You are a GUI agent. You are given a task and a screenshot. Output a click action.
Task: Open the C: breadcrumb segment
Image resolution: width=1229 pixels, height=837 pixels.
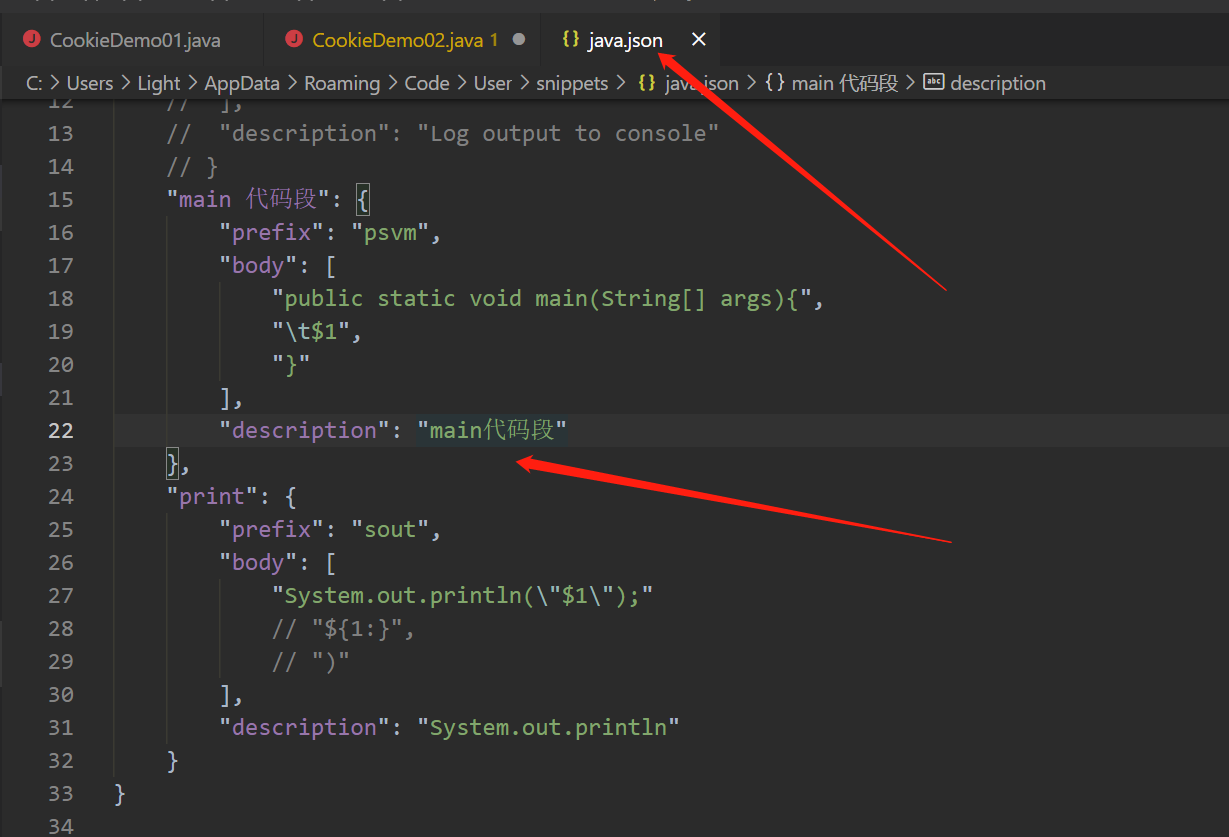click(34, 83)
